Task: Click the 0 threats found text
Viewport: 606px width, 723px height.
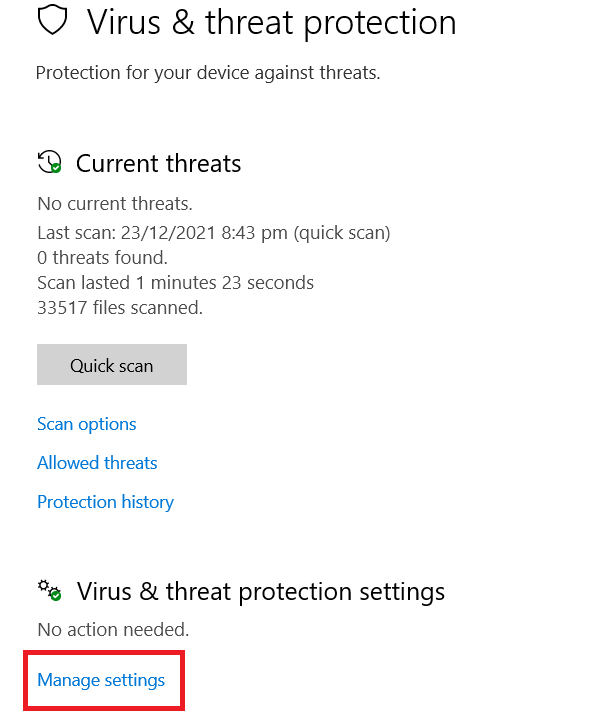Action: (102, 258)
